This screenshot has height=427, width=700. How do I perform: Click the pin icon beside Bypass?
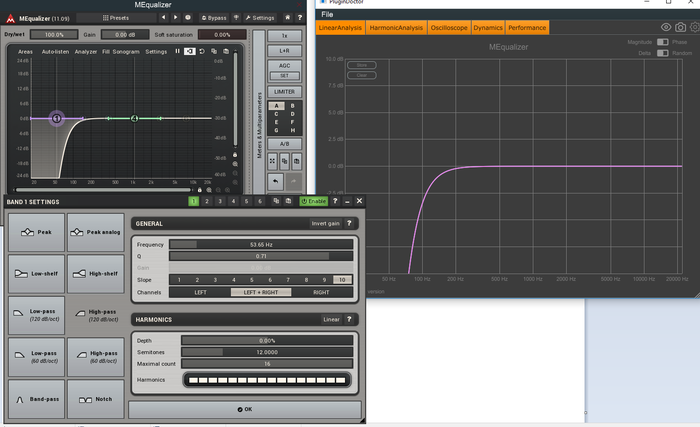click(x=236, y=18)
